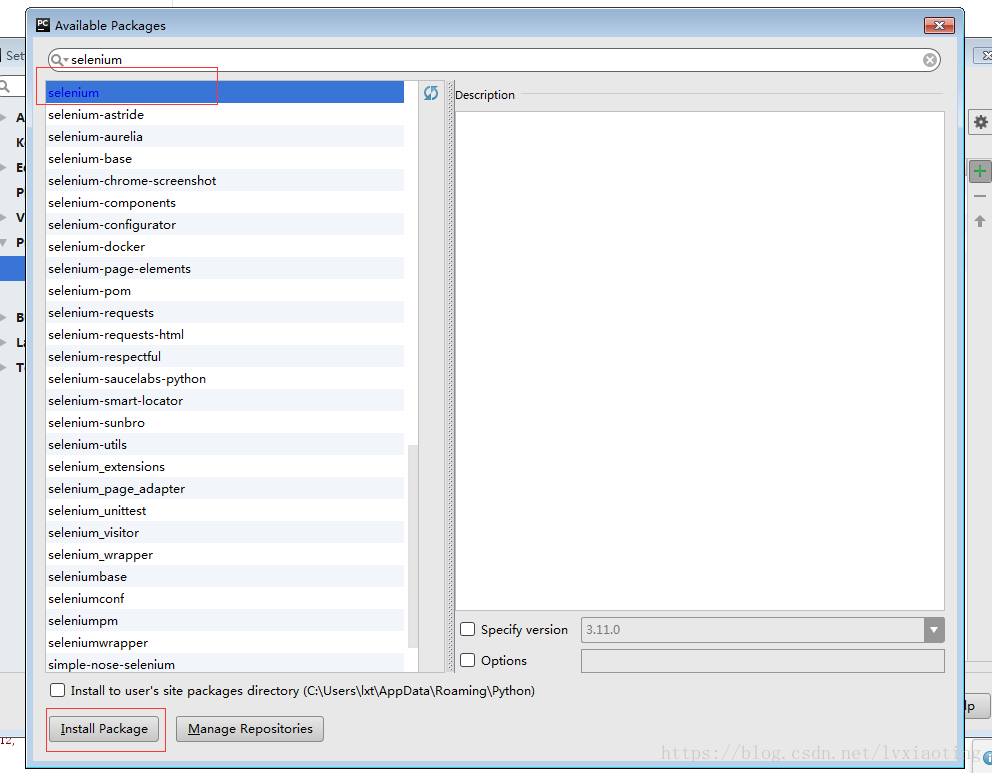992x773 pixels.
Task: Select selenium-pom package
Action: (225, 291)
